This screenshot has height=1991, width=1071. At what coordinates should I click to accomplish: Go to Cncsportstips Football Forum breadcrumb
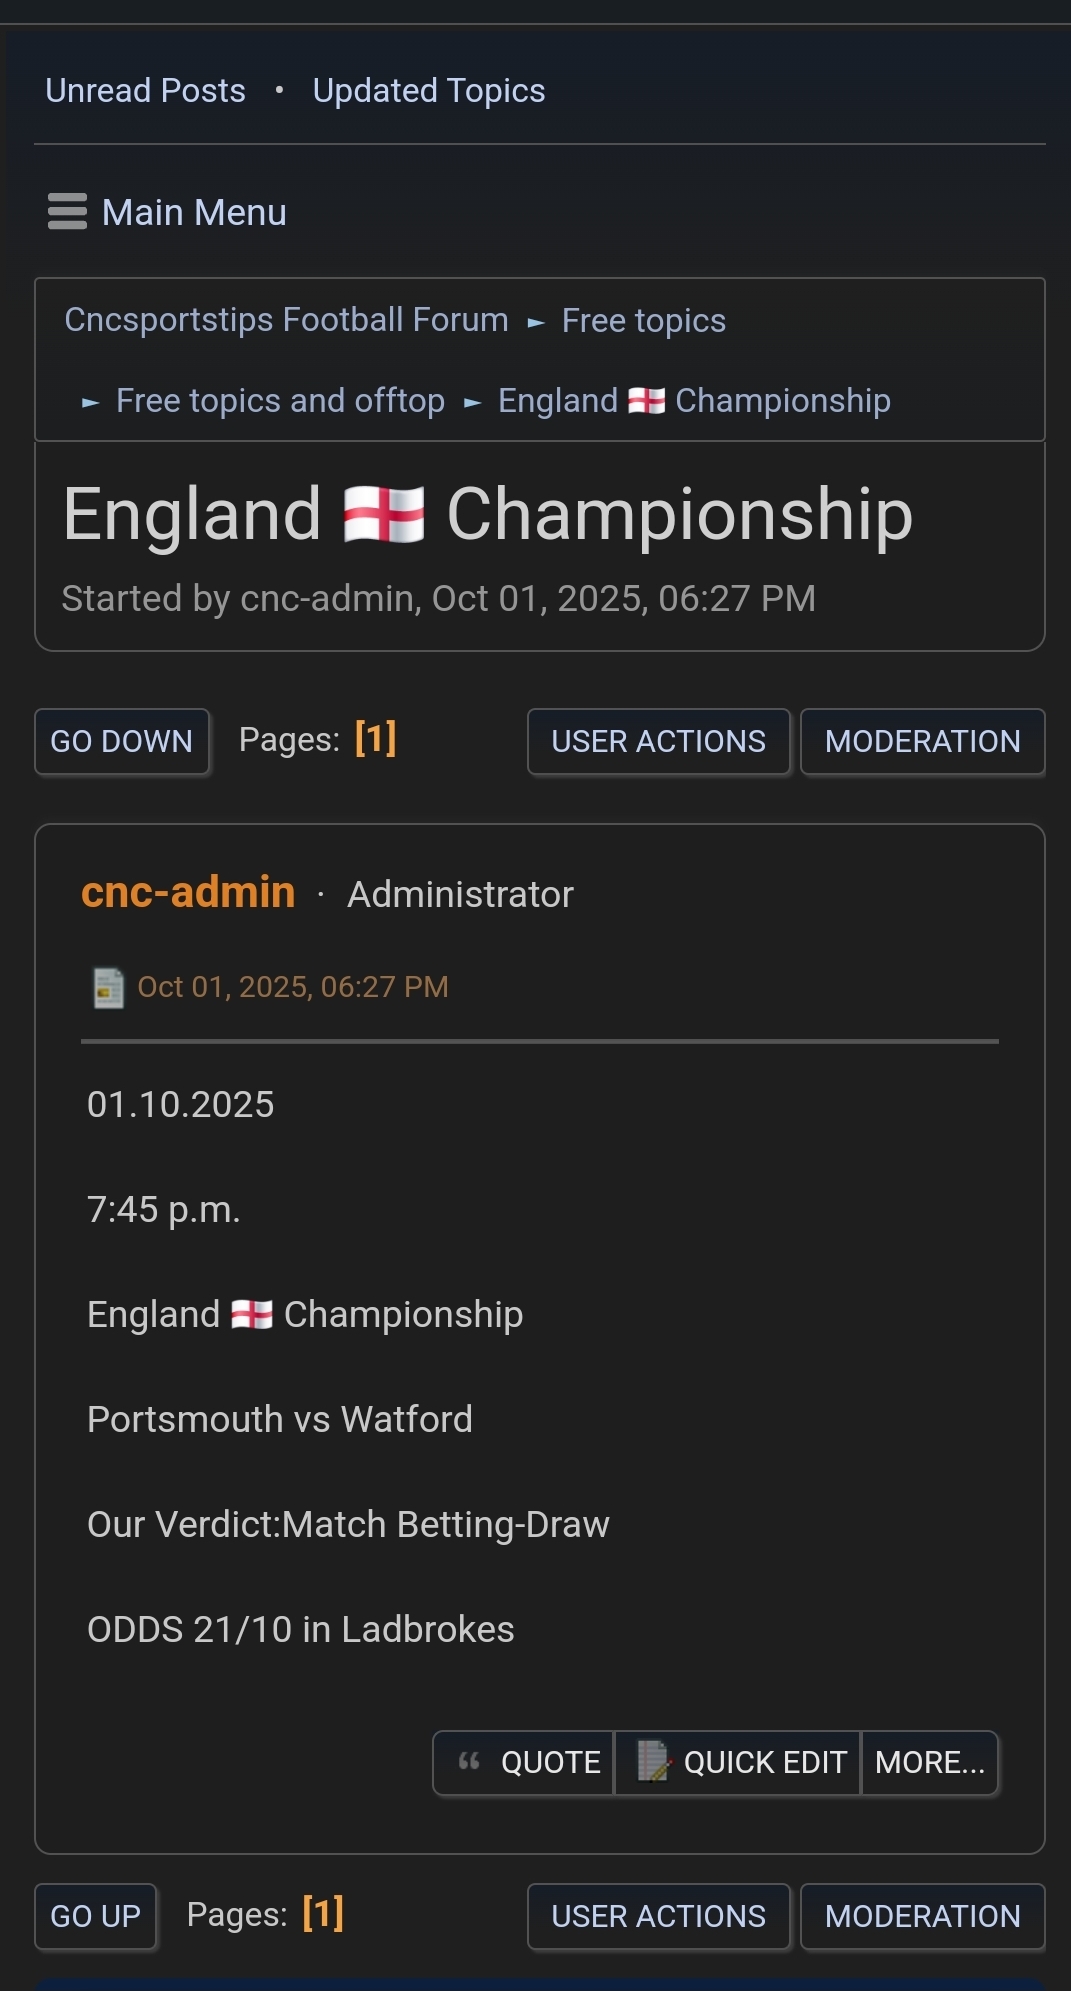[x=286, y=320]
